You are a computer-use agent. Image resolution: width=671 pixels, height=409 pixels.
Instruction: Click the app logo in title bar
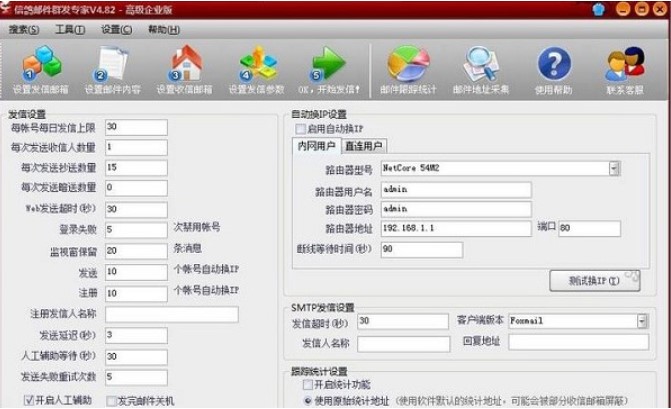tap(6, 9)
